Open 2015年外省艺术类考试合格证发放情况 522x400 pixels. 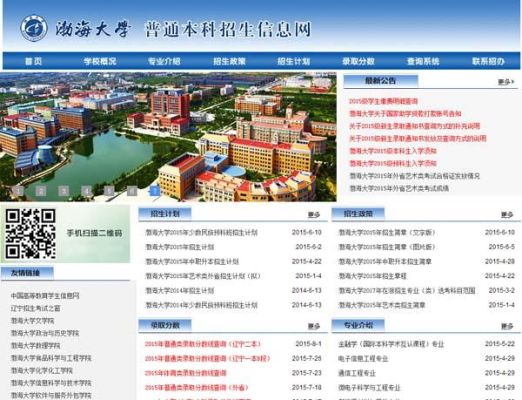click(414, 176)
